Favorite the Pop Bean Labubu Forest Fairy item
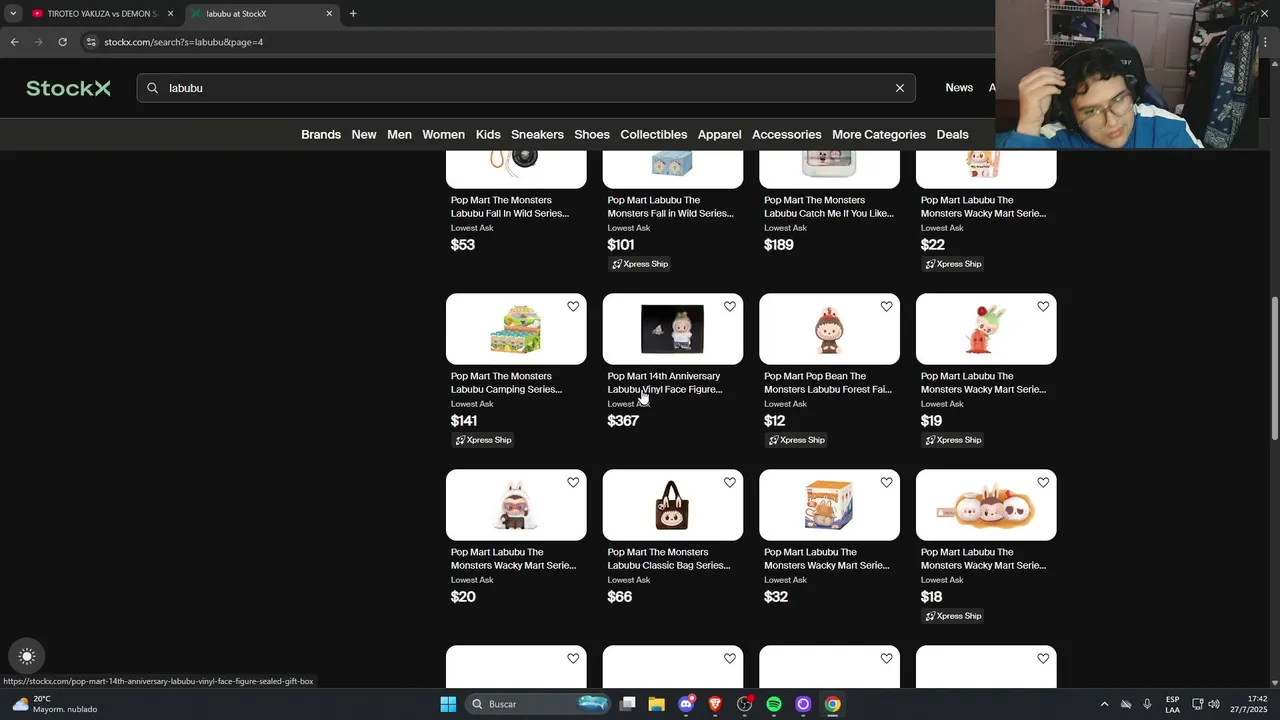 (886, 307)
